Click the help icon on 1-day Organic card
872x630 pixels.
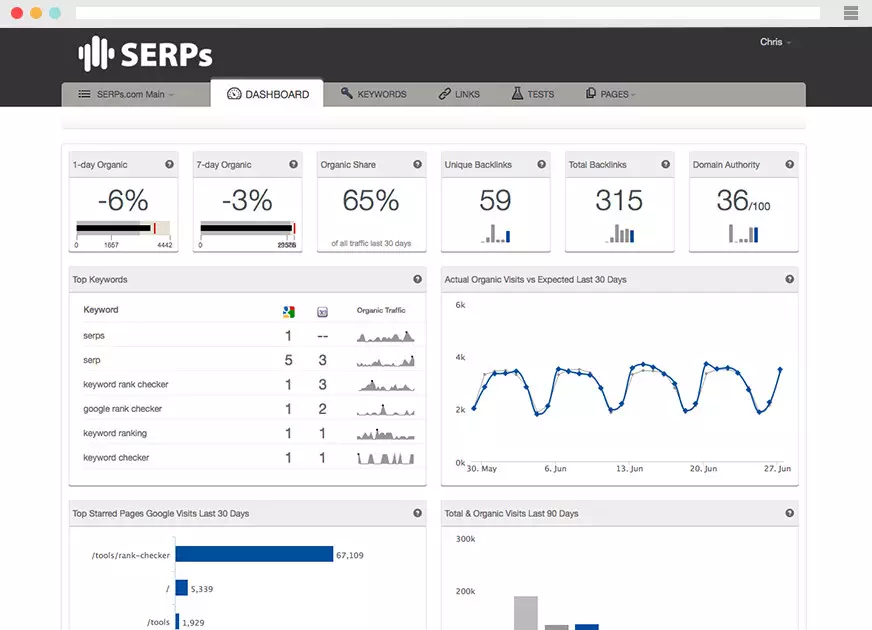click(169, 165)
